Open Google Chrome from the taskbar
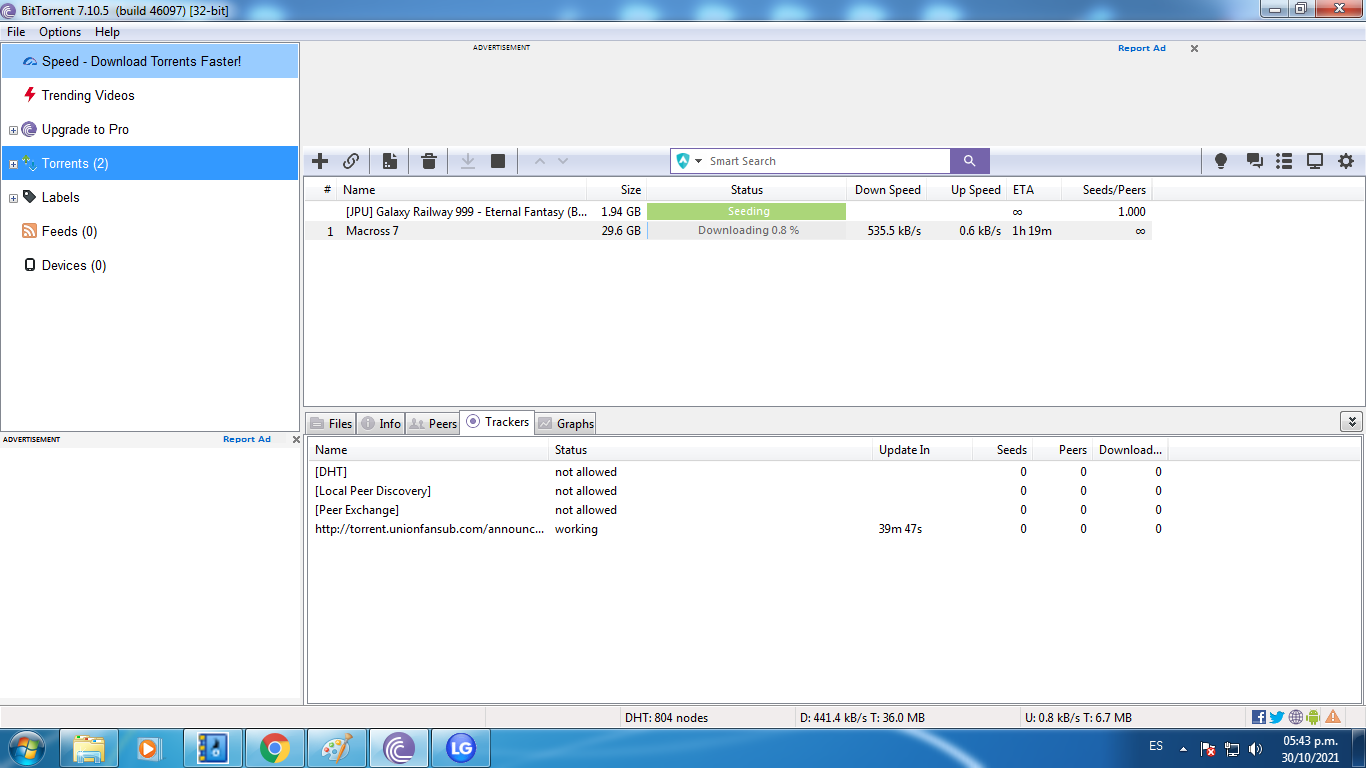This screenshot has height=768, width=1366. pyautogui.click(x=275, y=748)
